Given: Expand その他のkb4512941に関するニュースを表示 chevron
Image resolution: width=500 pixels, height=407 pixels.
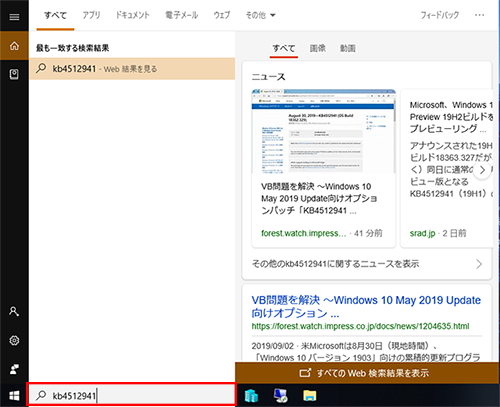Looking at the screenshot, I should tap(479, 264).
